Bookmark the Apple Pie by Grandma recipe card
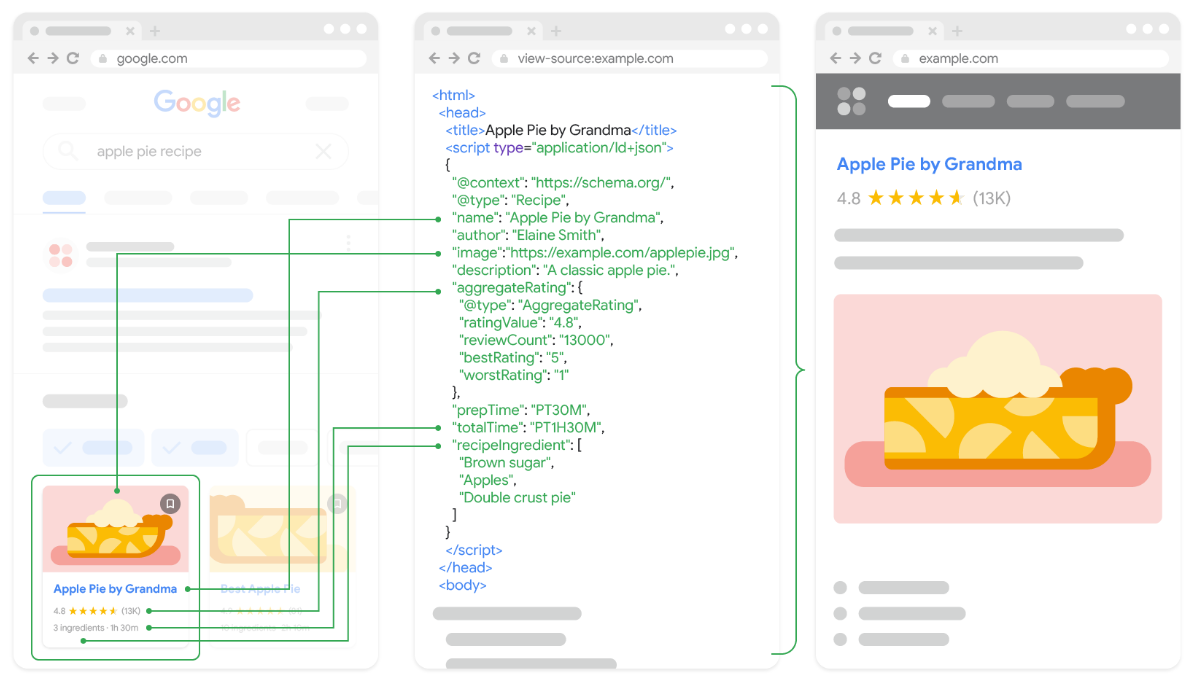This screenshot has width=1190, height=675. point(171,504)
